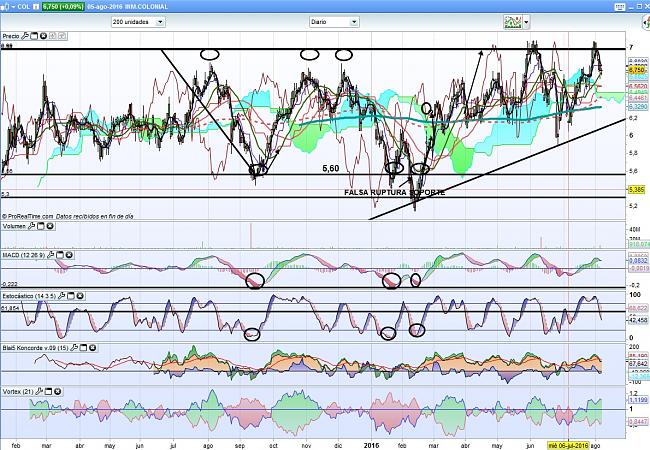The width and height of the screenshot is (650, 450).
Task: Click the move-up arrow in Precio header
Action: (x=53, y=36)
